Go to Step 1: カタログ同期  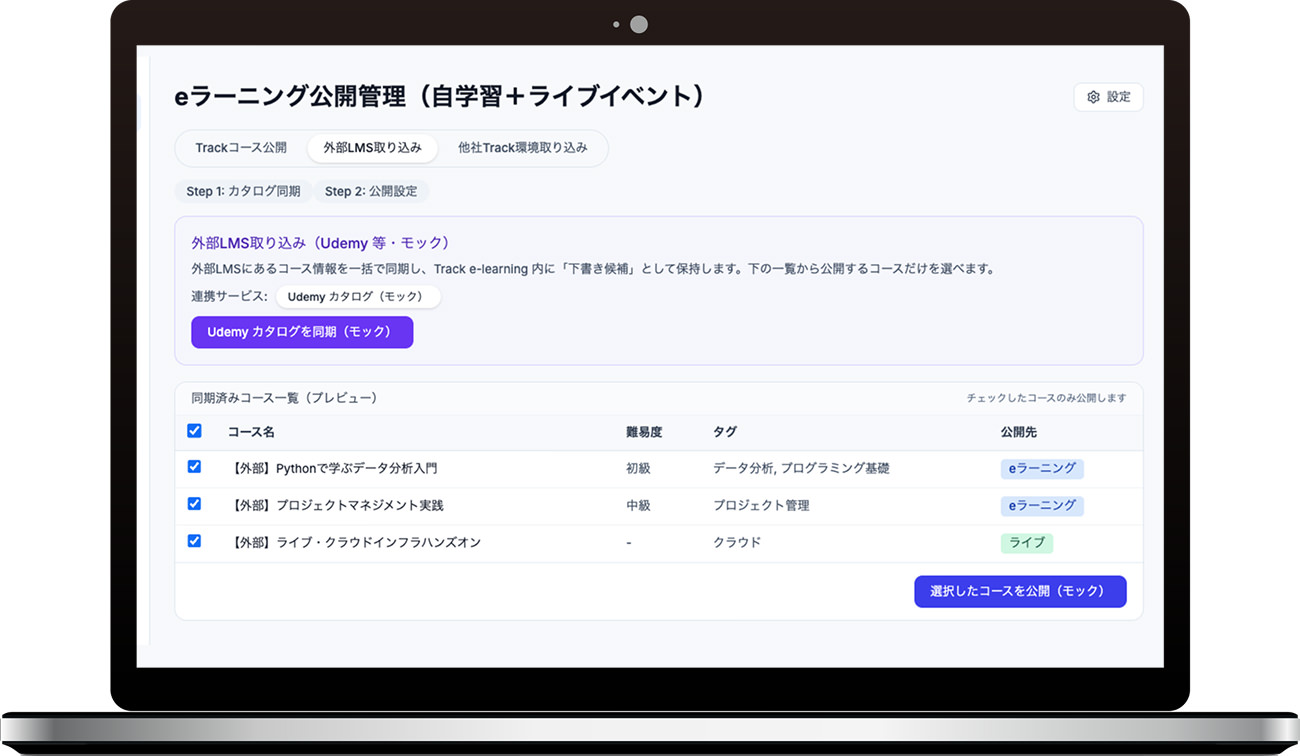243,191
